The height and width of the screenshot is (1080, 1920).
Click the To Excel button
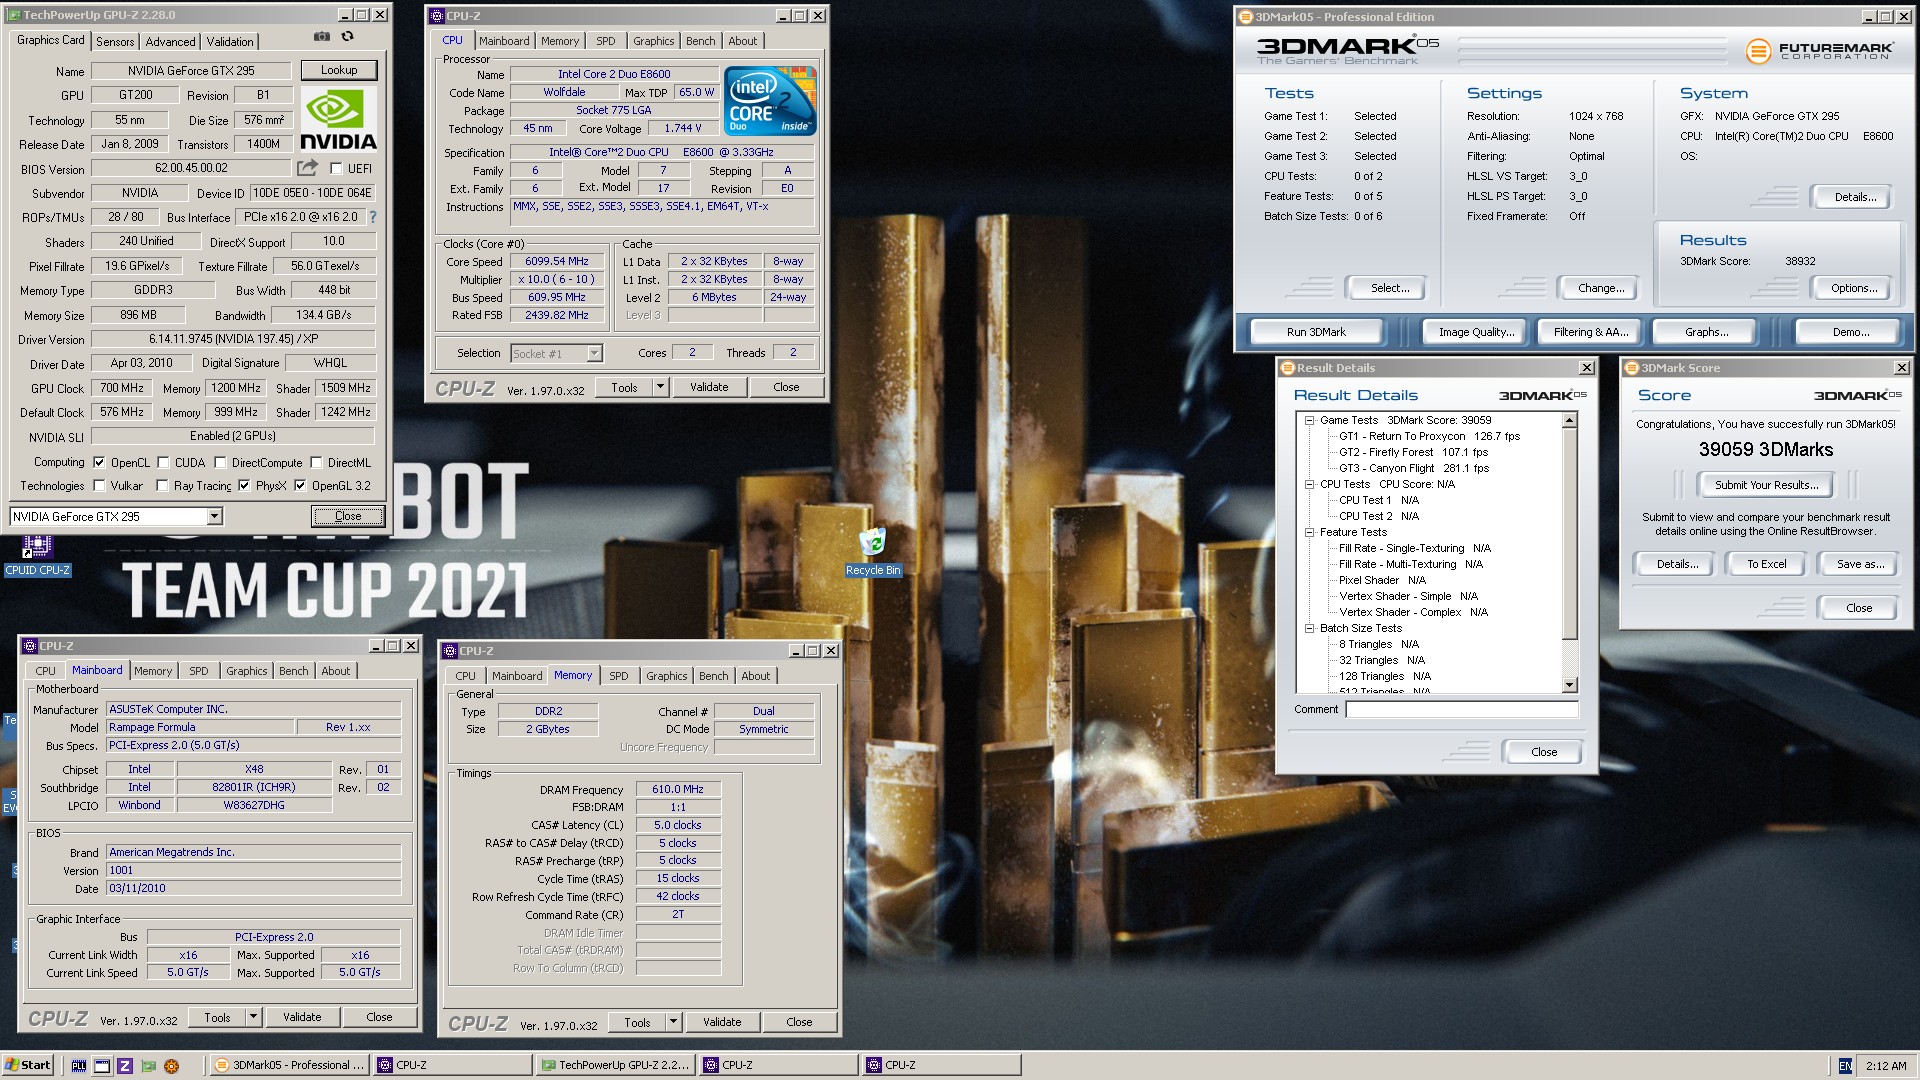click(x=1766, y=564)
